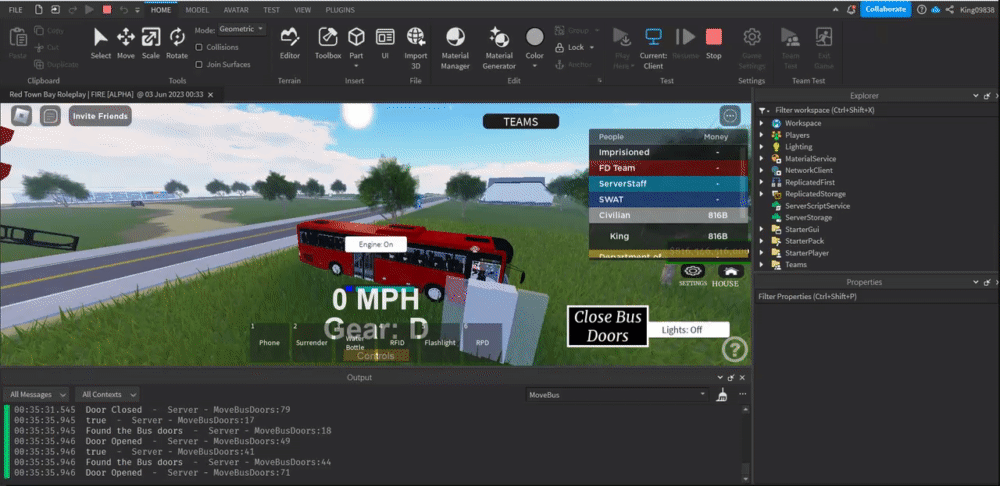
Task: Open the Terrain Editor
Action: [290, 43]
